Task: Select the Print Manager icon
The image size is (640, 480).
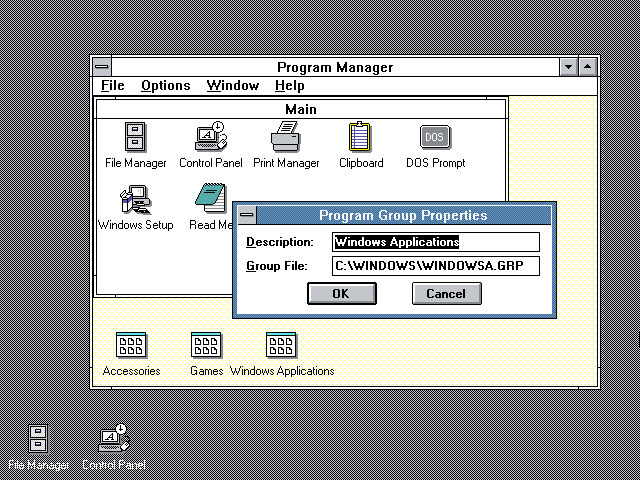Action: [286, 137]
